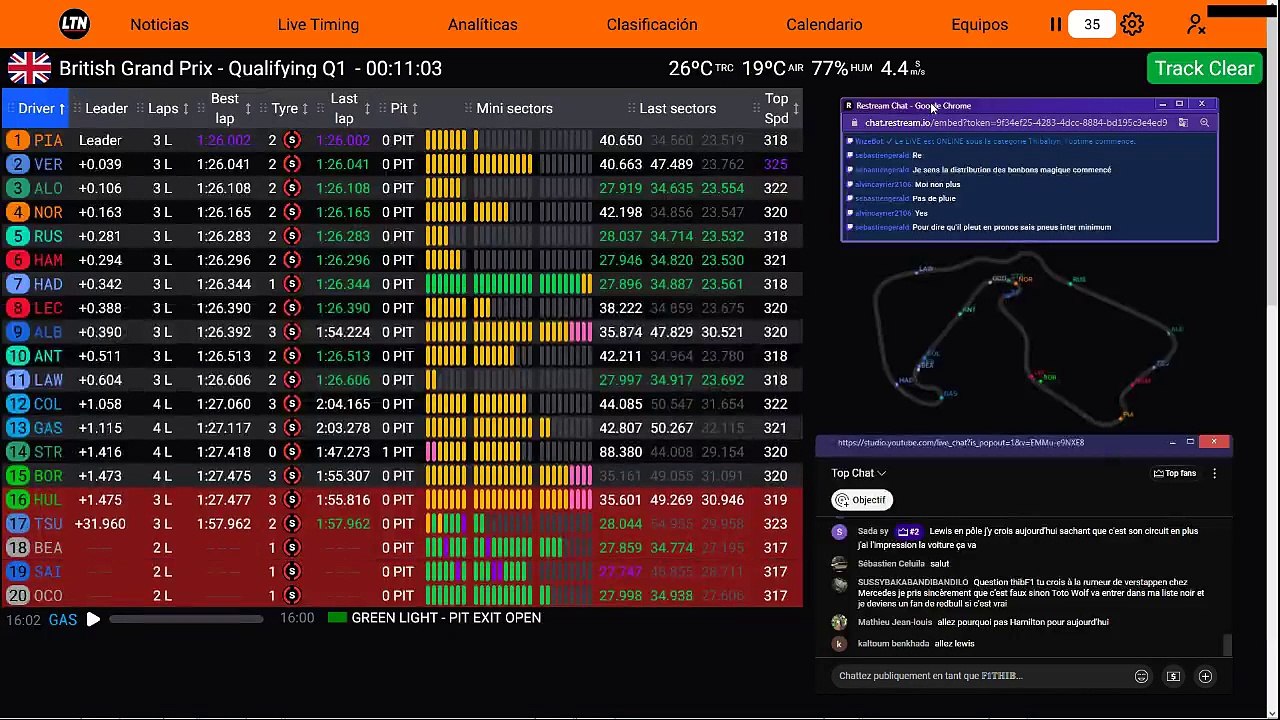Image resolution: width=1280 pixels, height=720 pixels.
Task: Sort by Top Spd column
Action: click(x=777, y=108)
